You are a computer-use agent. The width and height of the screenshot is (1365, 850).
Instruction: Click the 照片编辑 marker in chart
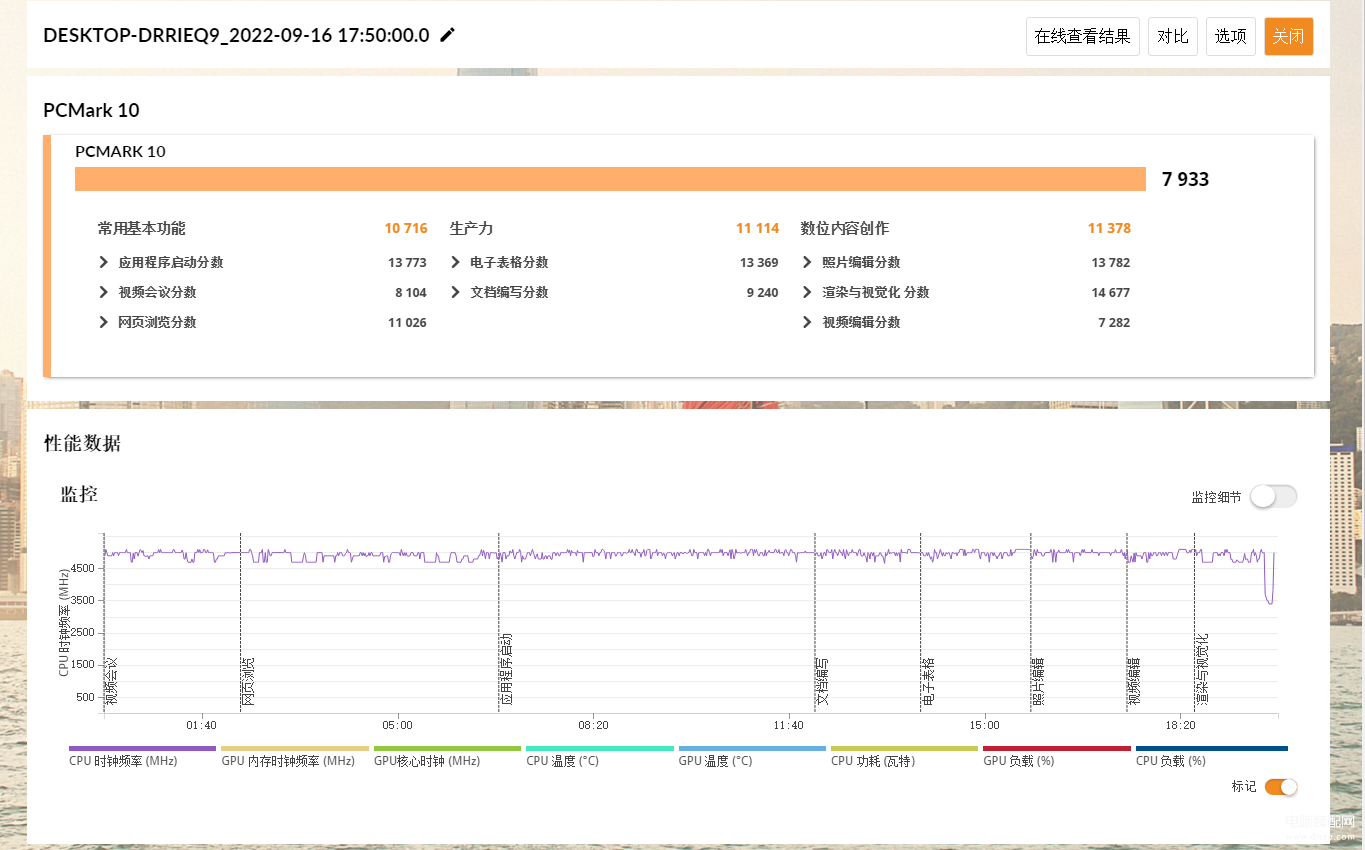tap(1039, 681)
